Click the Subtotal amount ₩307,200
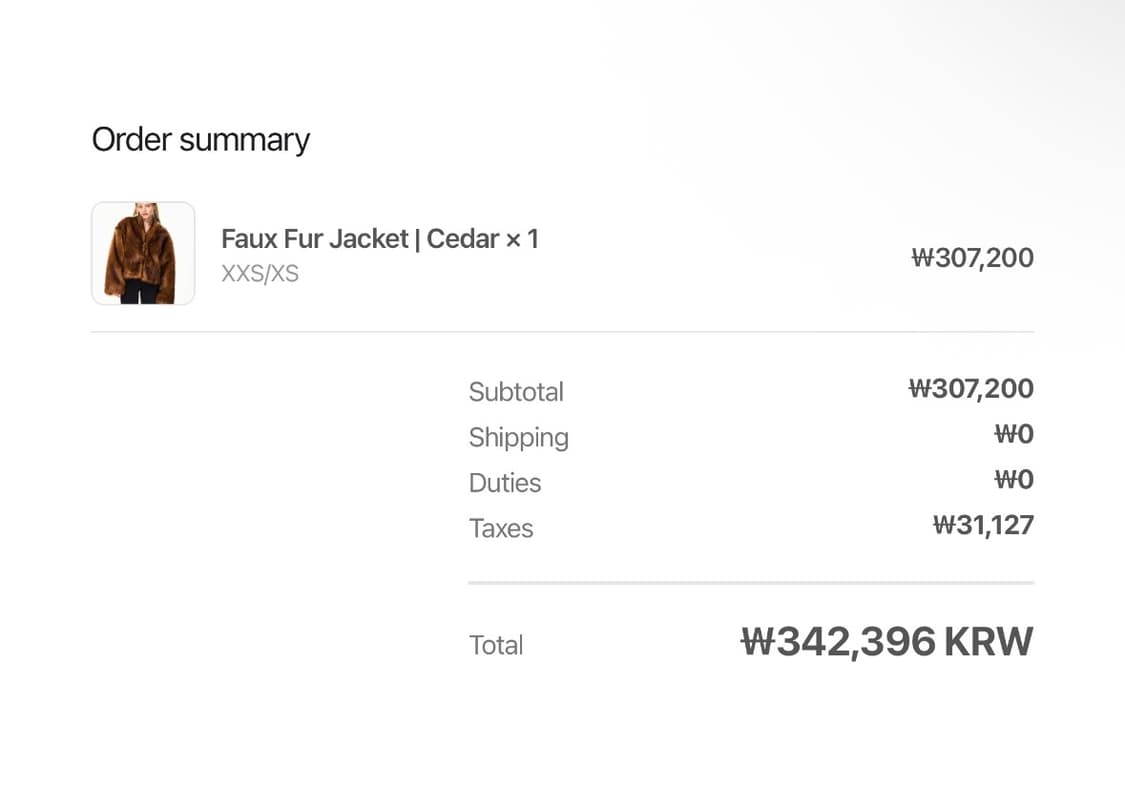 pyautogui.click(x=970, y=388)
